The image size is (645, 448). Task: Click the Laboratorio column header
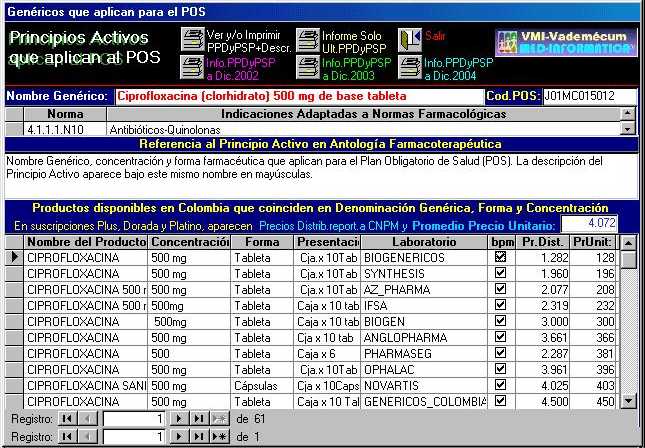tap(424, 242)
